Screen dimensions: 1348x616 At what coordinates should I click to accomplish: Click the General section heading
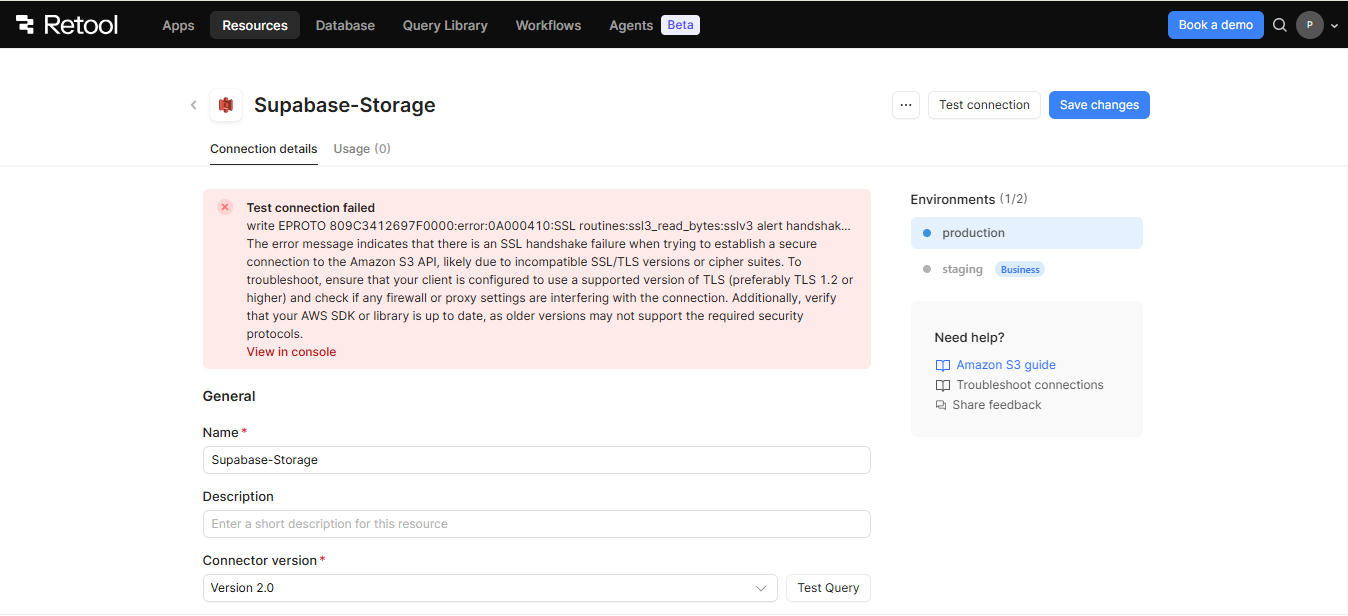(x=229, y=396)
